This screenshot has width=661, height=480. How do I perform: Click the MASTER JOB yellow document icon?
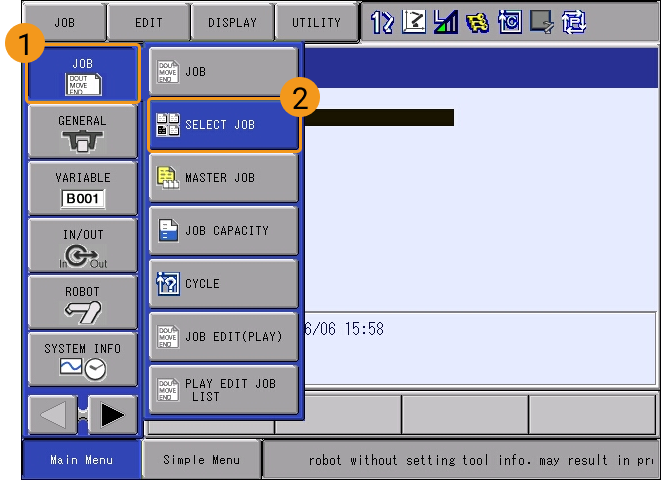(x=168, y=178)
